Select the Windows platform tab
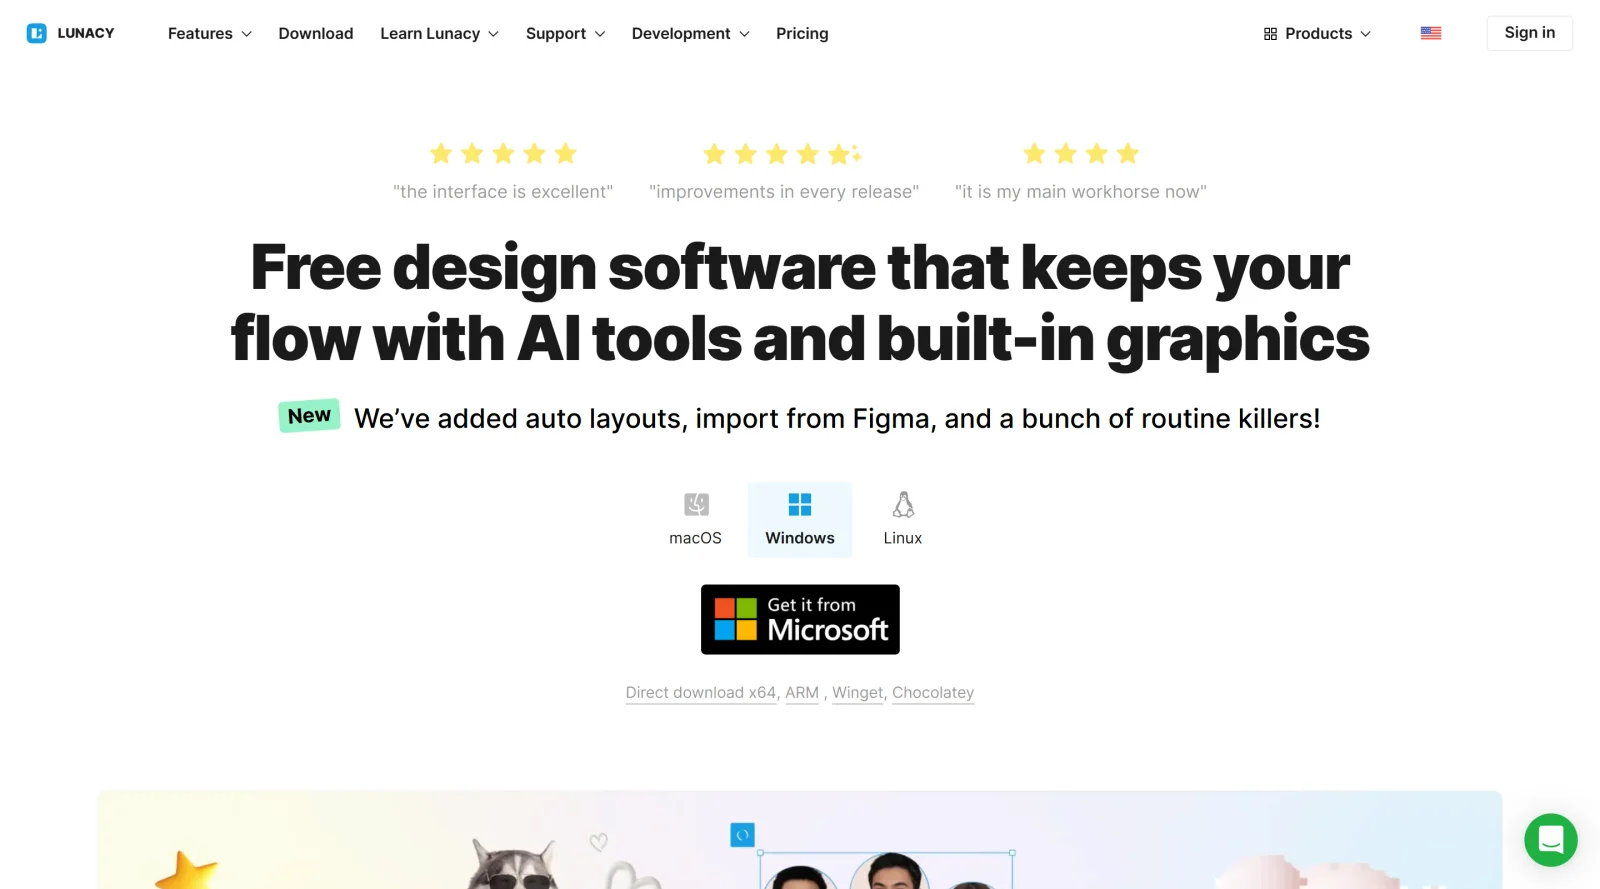 [x=800, y=519]
